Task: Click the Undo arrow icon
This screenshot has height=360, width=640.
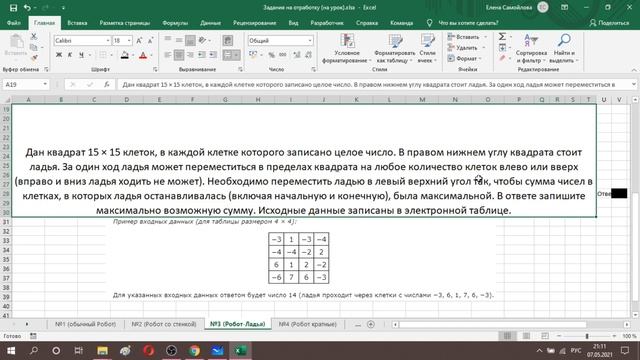Action: point(27,8)
